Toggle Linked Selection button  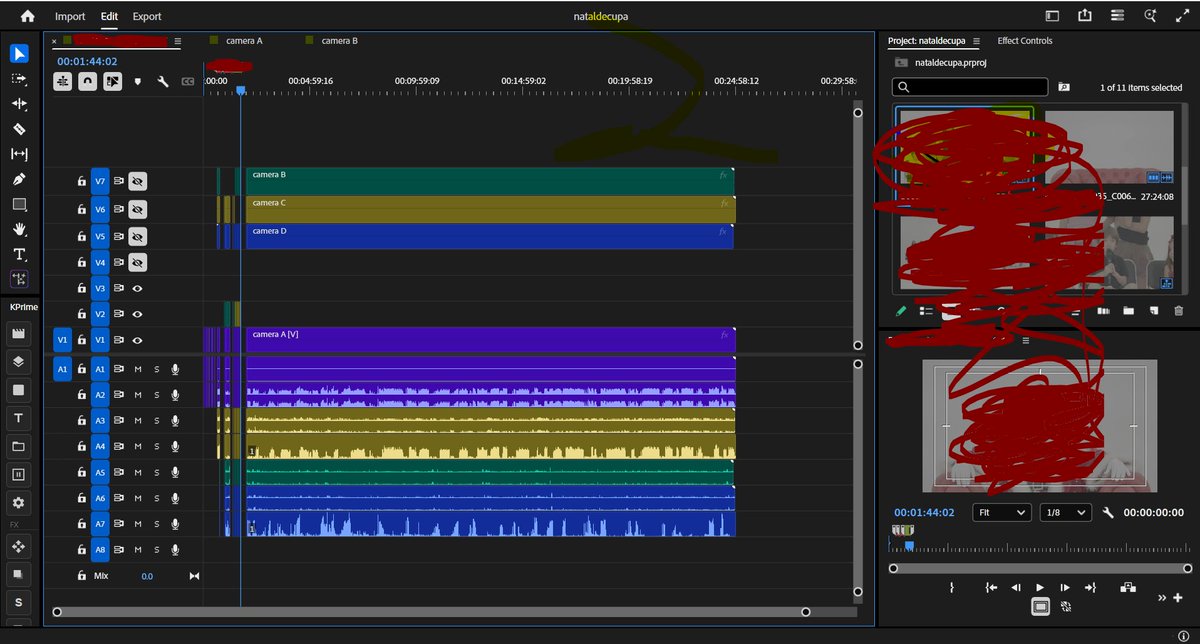tap(113, 82)
